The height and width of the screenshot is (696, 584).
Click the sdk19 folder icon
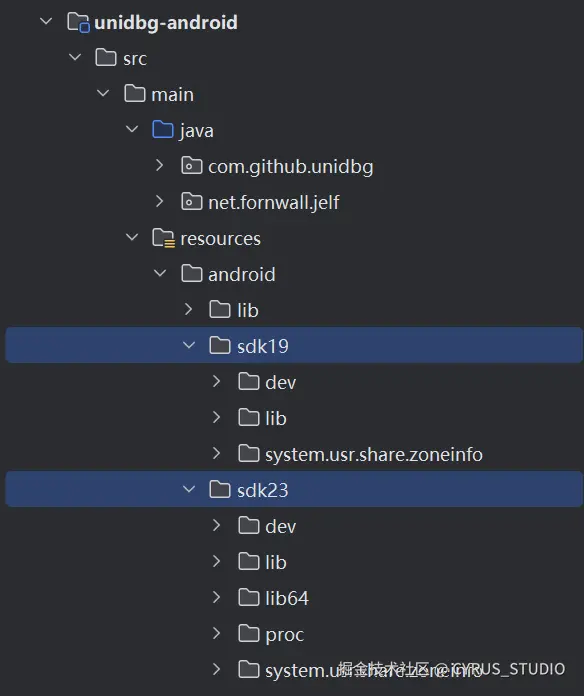click(220, 345)
